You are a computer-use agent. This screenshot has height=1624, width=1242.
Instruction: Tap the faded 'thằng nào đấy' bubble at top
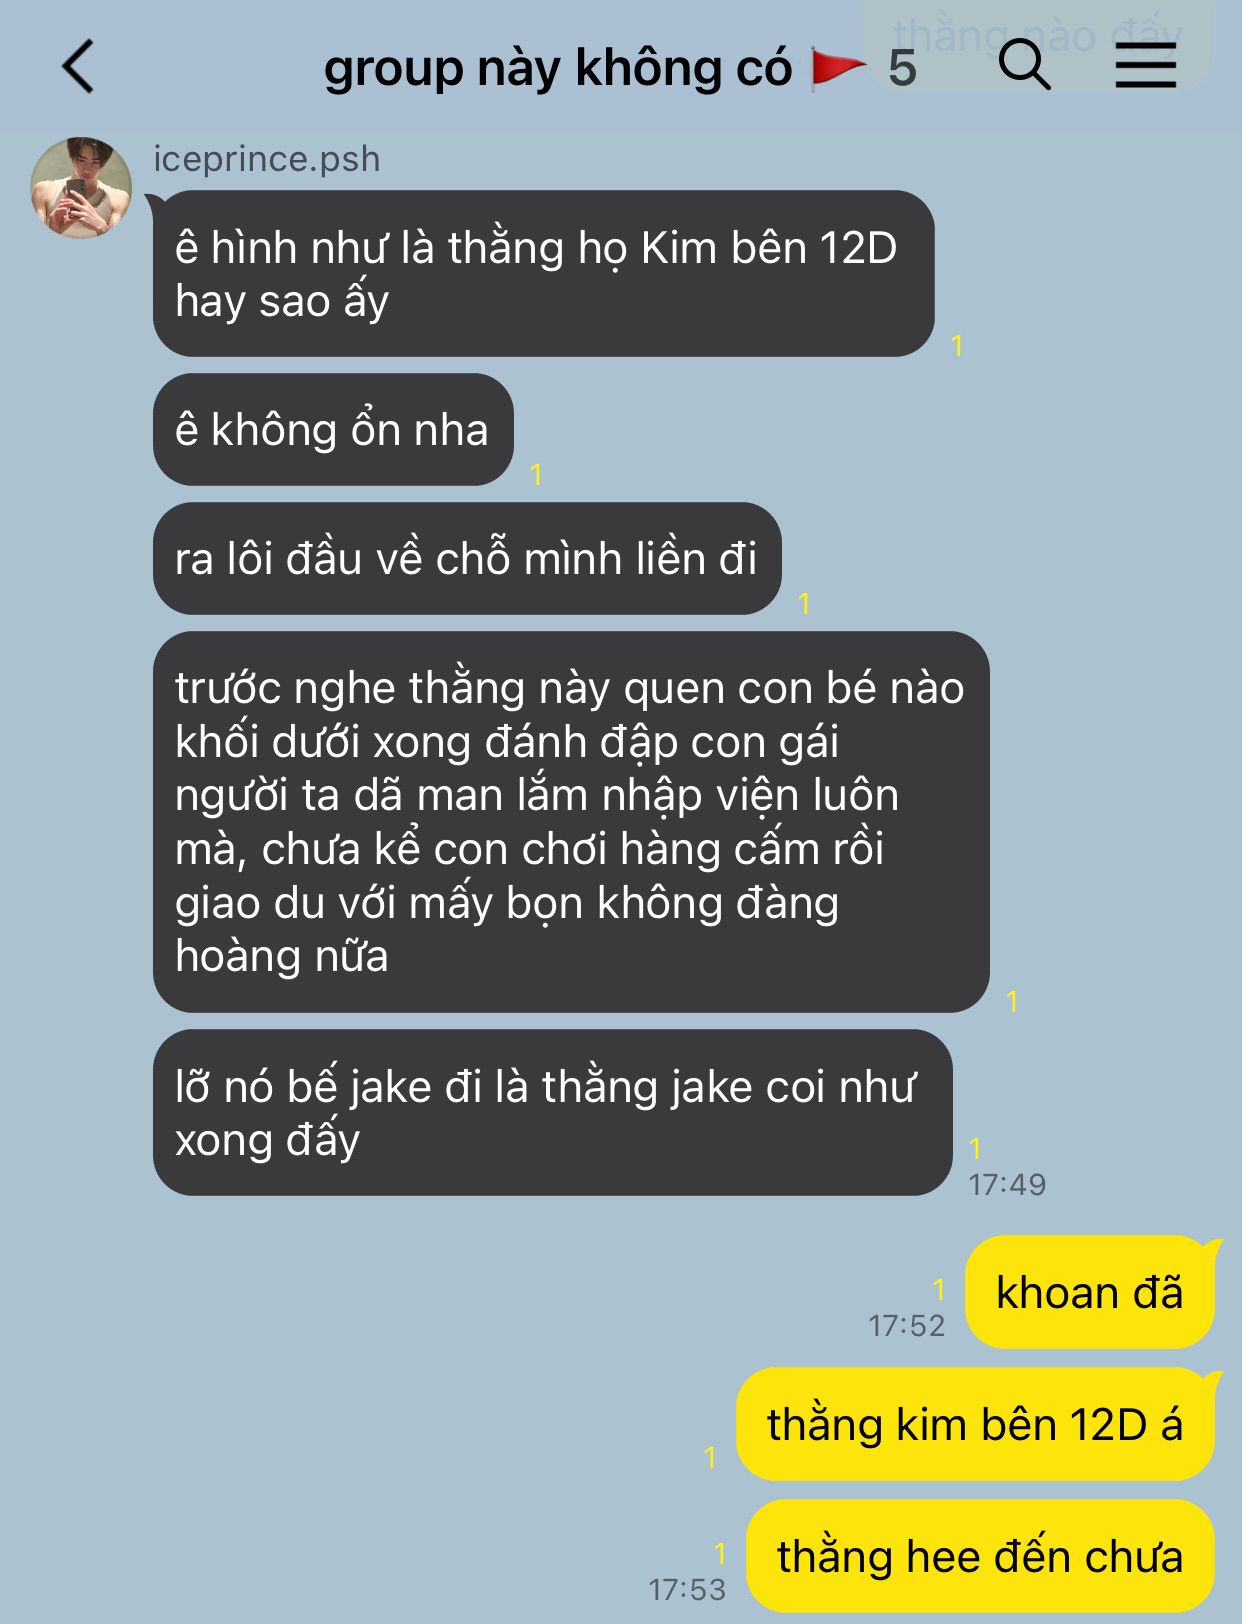(x=1037, y=40)
